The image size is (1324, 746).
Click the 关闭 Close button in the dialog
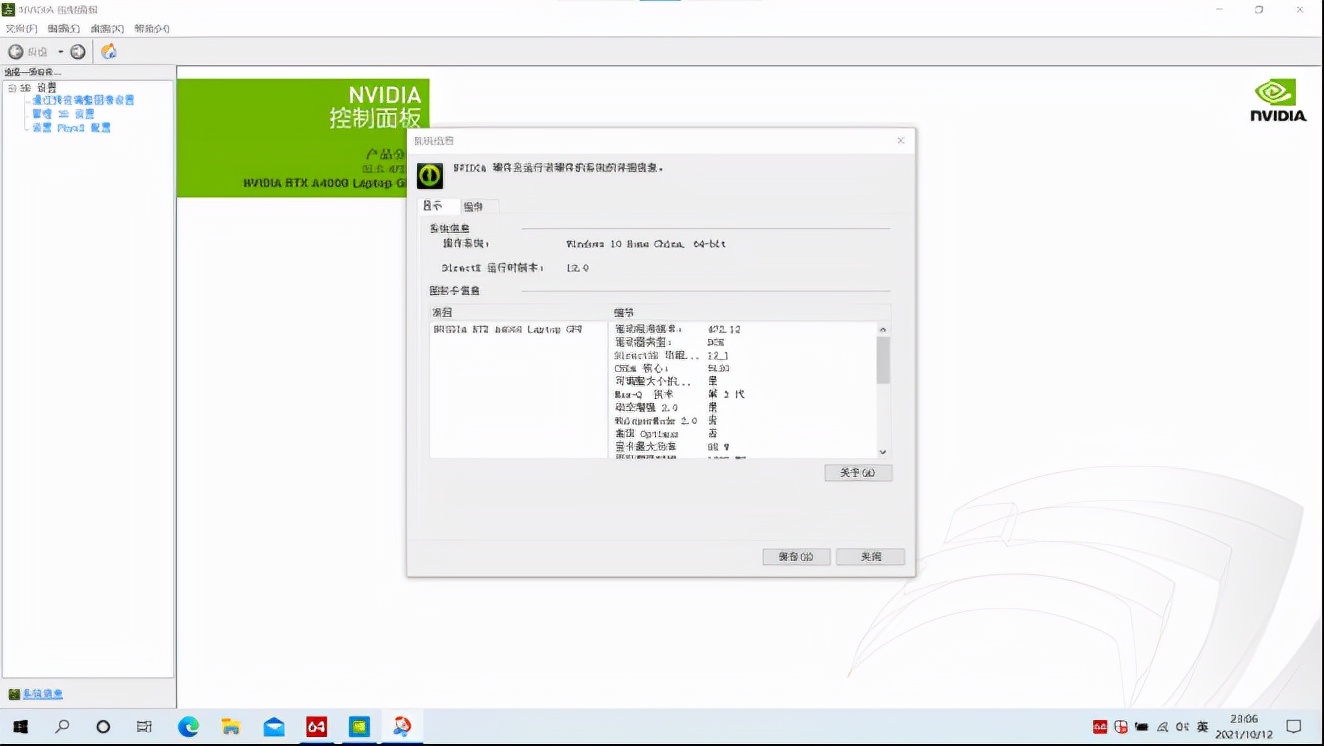(871, 557)
